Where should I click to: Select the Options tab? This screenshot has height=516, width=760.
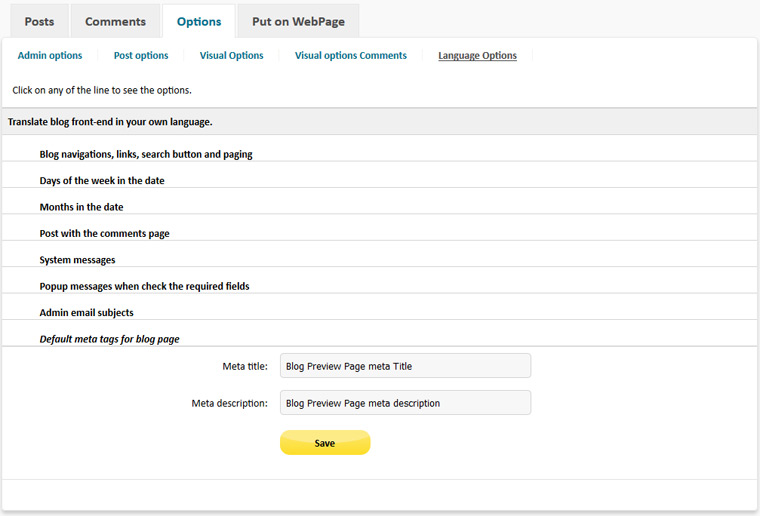(x=199, y=21)
